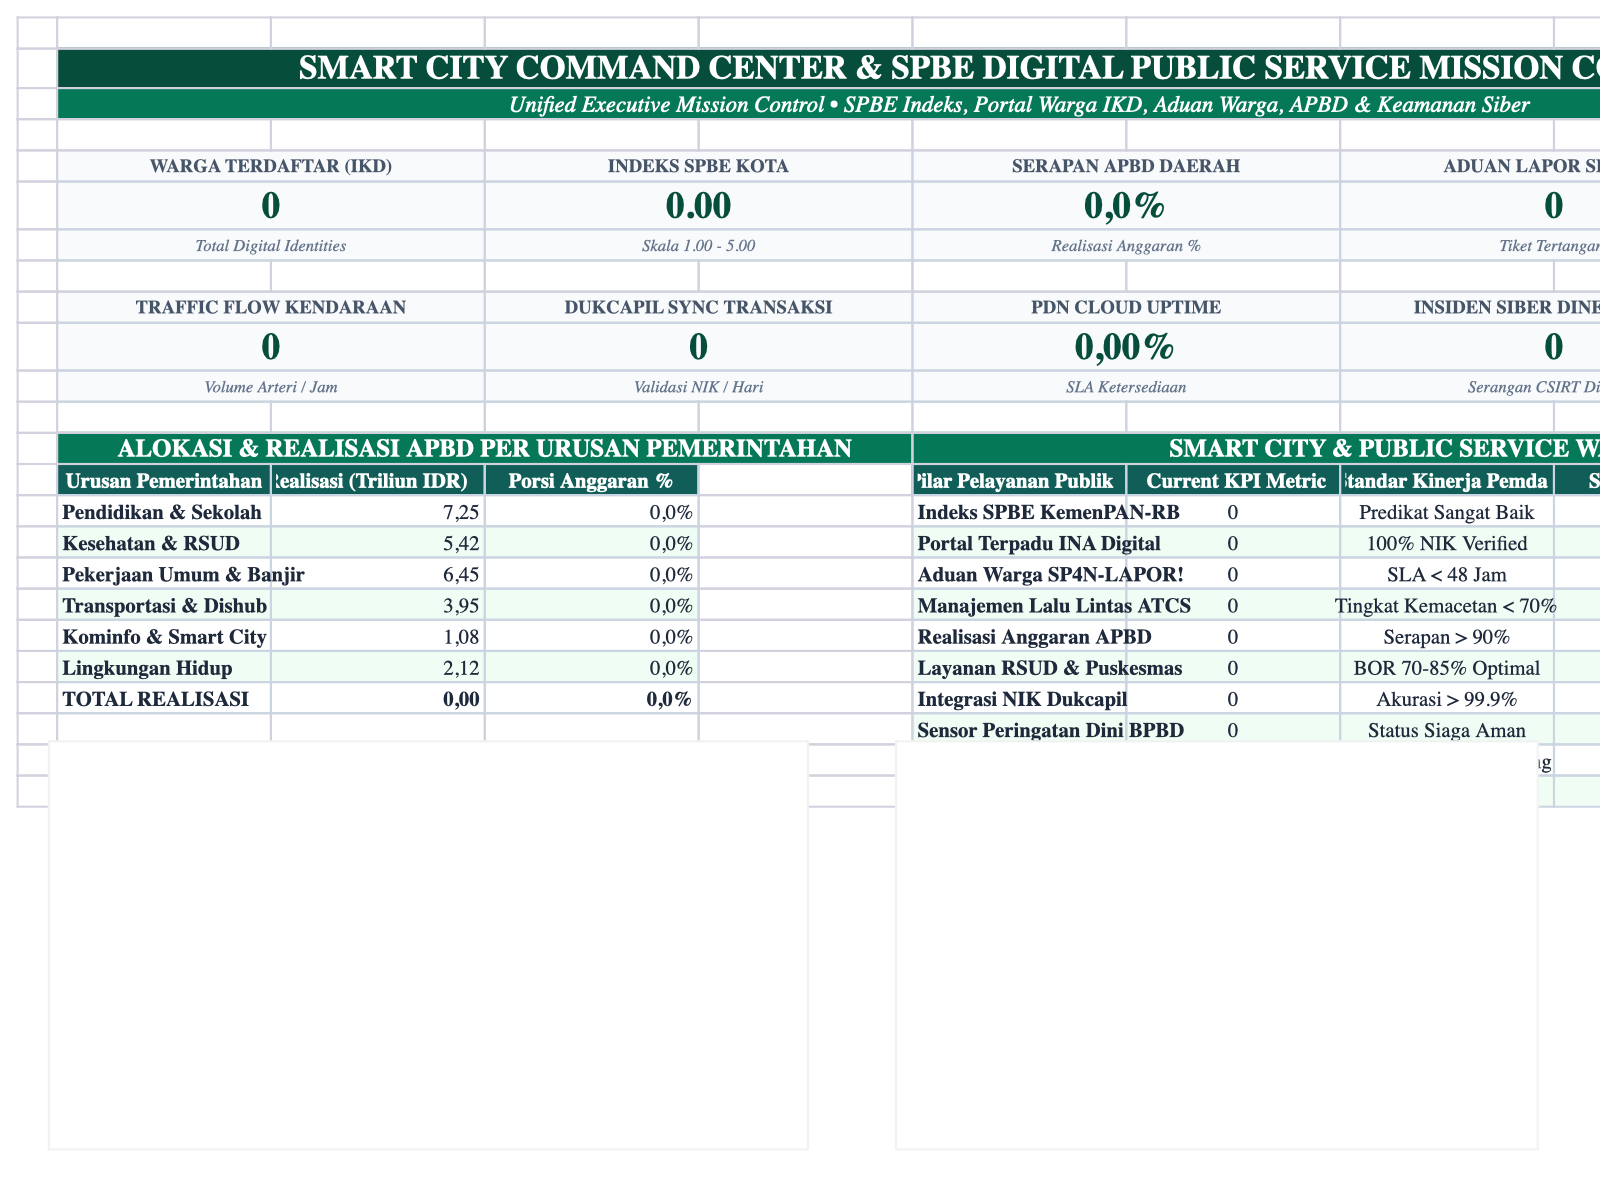Select the 7,25 realisasi value cell

point(378,512)
